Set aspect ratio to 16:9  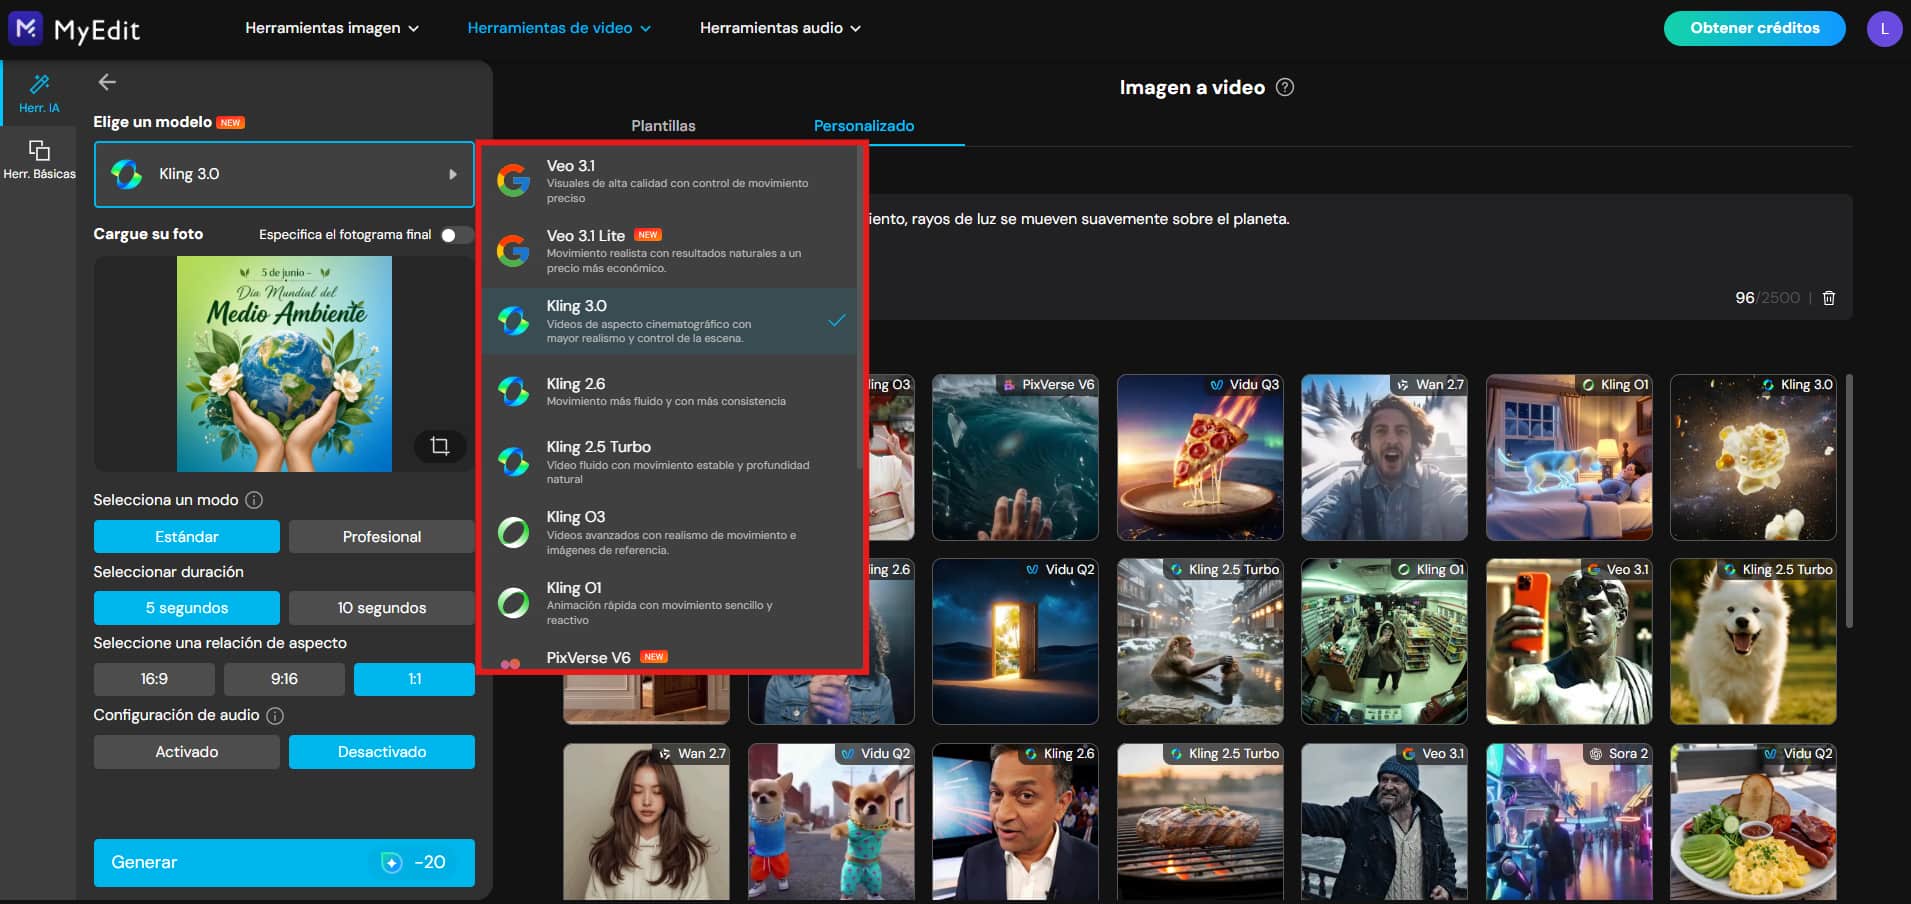click(154, 679)
